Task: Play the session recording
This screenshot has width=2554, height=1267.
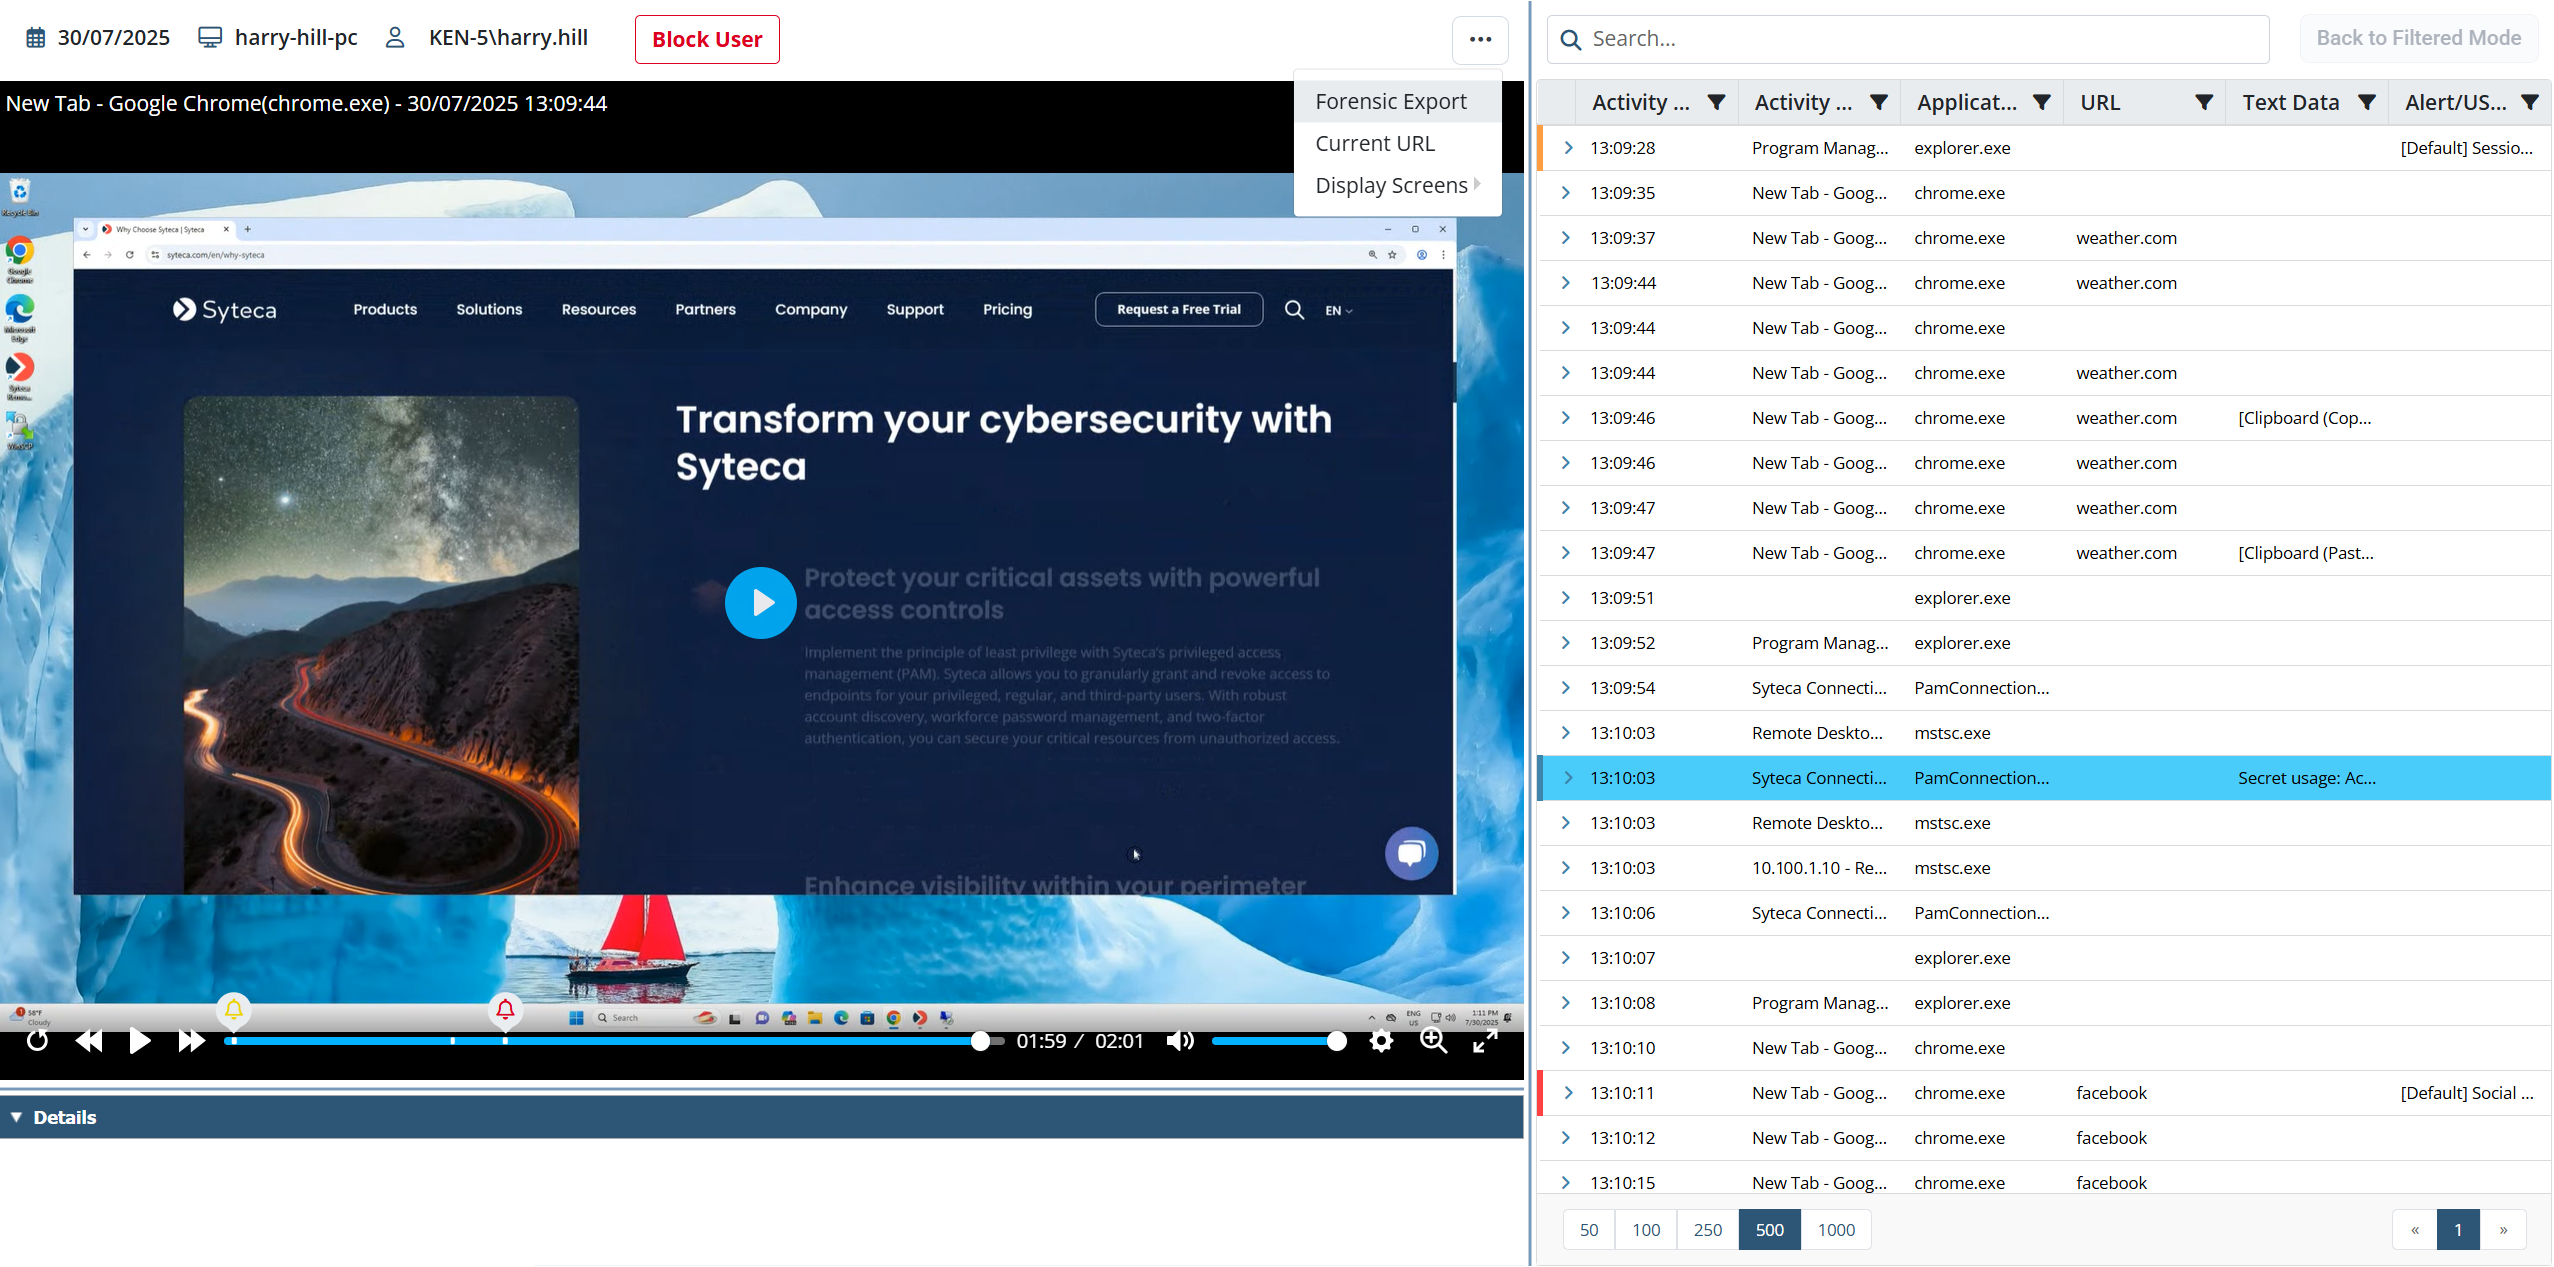Action: pyautogui.click(x=139, y=1041)
